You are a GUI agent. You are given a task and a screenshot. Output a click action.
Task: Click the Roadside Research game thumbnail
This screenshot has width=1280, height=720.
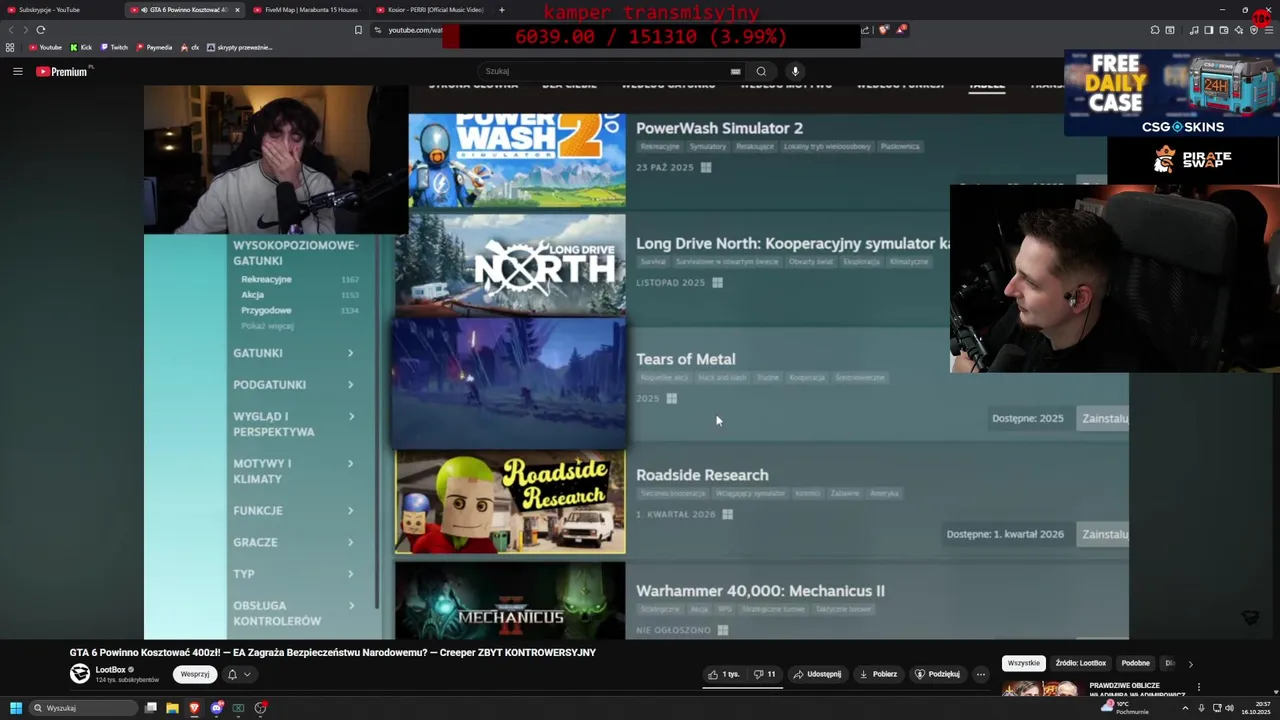[x=510, y=502]
